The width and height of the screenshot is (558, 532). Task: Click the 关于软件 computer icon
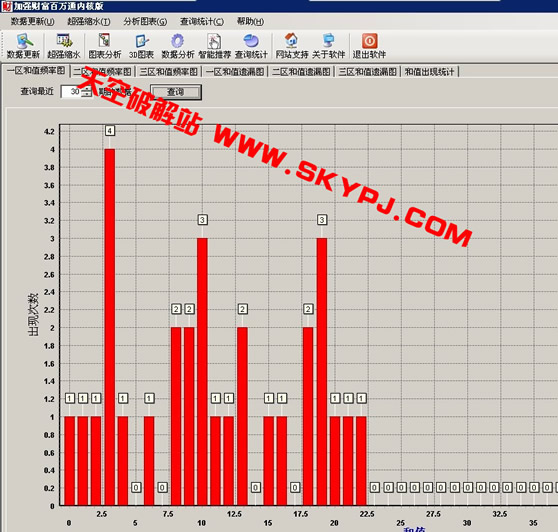tap(328, 46)
